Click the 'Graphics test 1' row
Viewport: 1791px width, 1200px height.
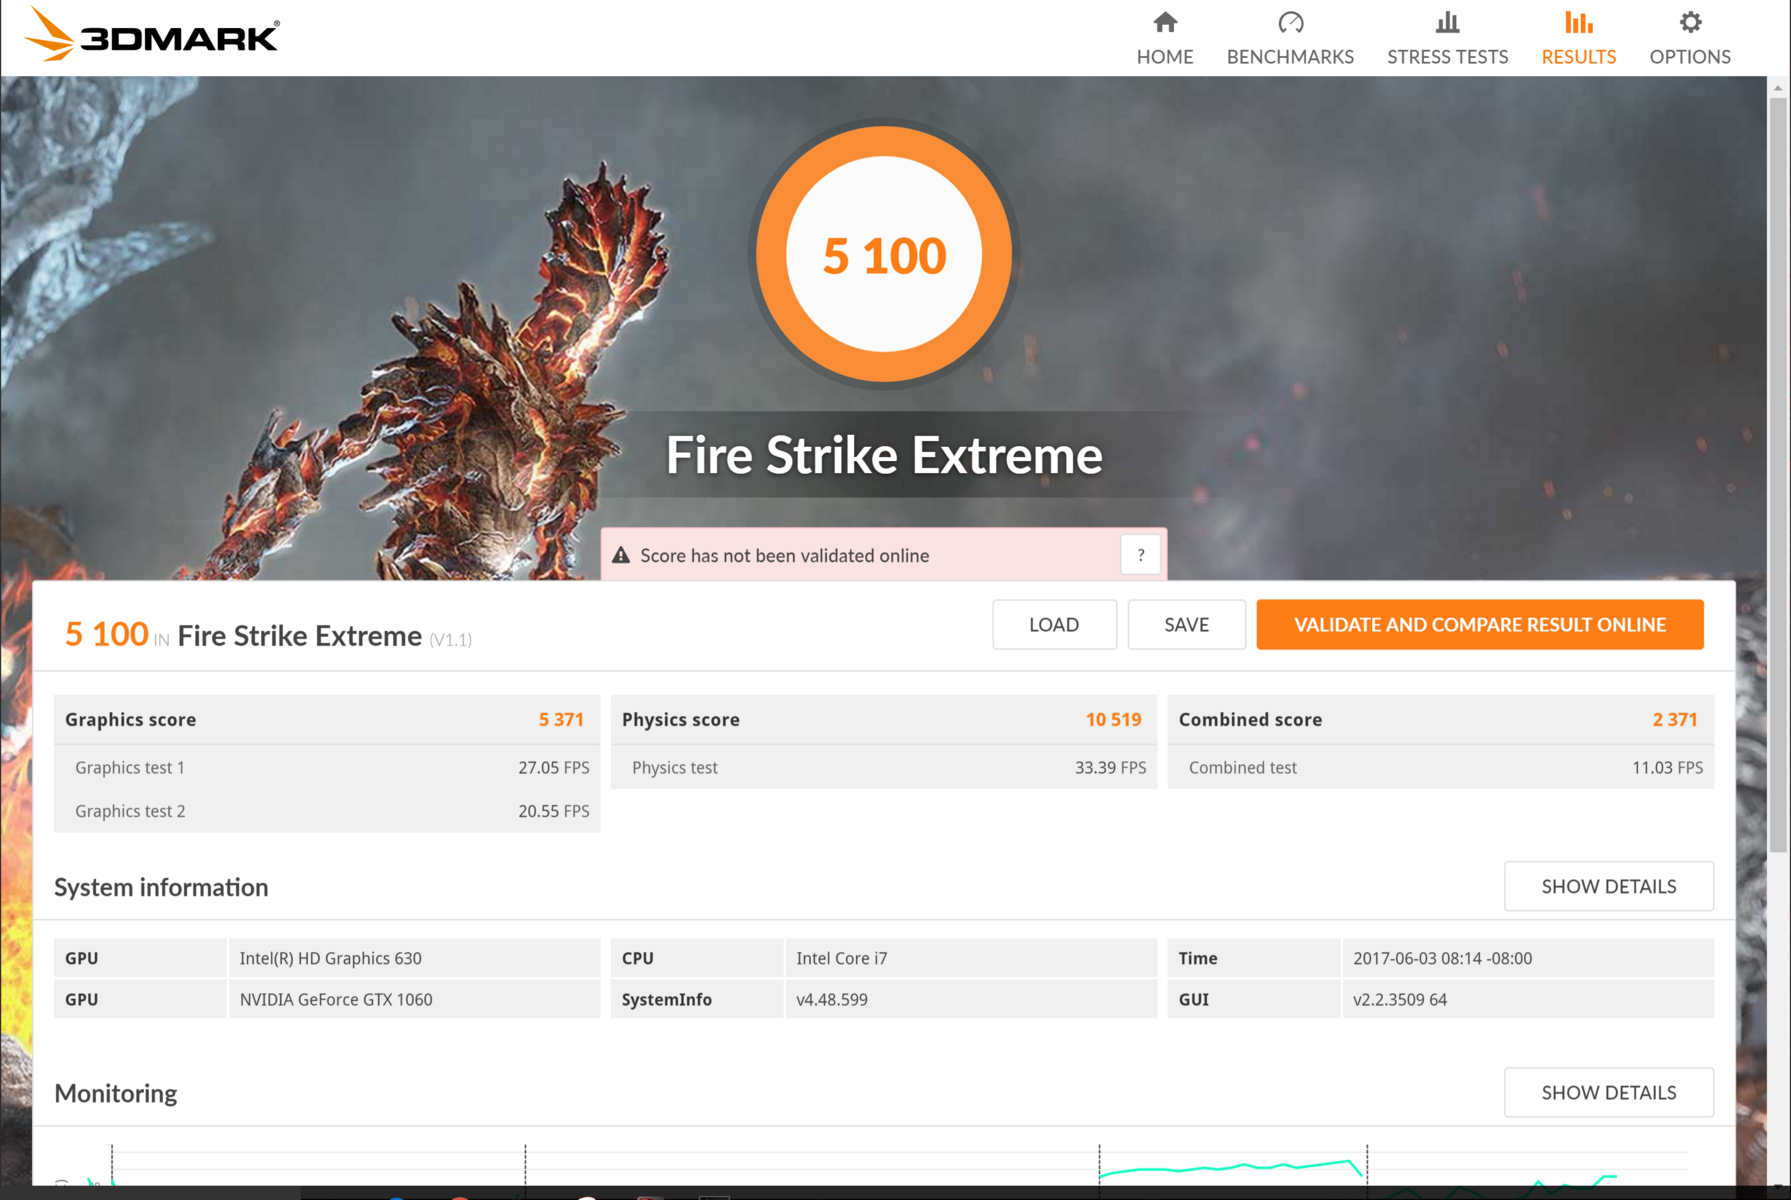click(x=327, y=767)
